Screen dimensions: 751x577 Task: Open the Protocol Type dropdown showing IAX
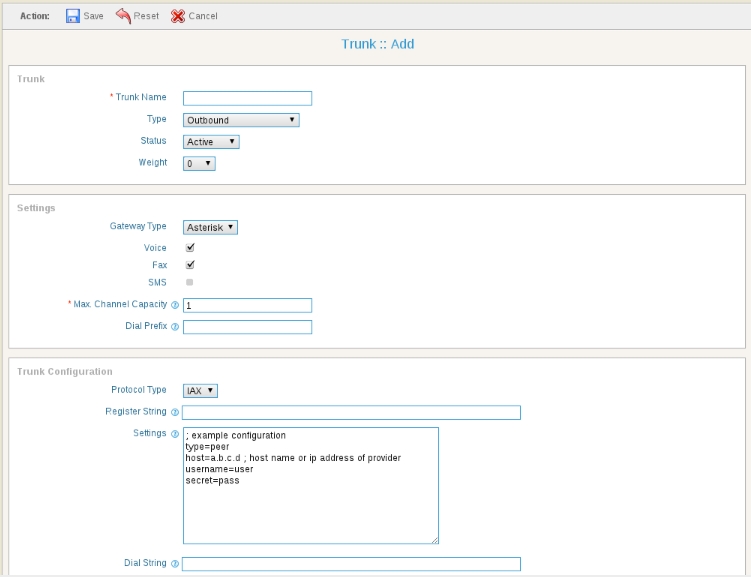pos(200,391)
